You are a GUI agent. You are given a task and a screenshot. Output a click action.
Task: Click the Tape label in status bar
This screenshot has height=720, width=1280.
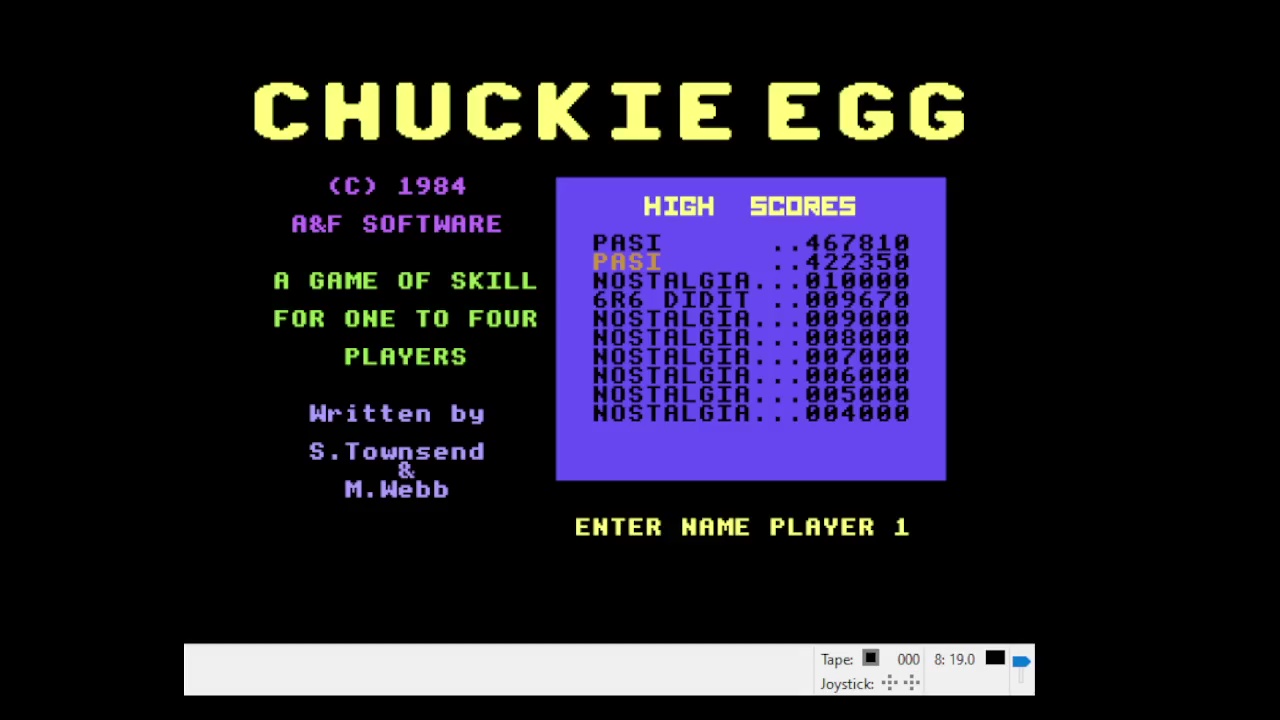pyautogui.click(x=837, y=659)
